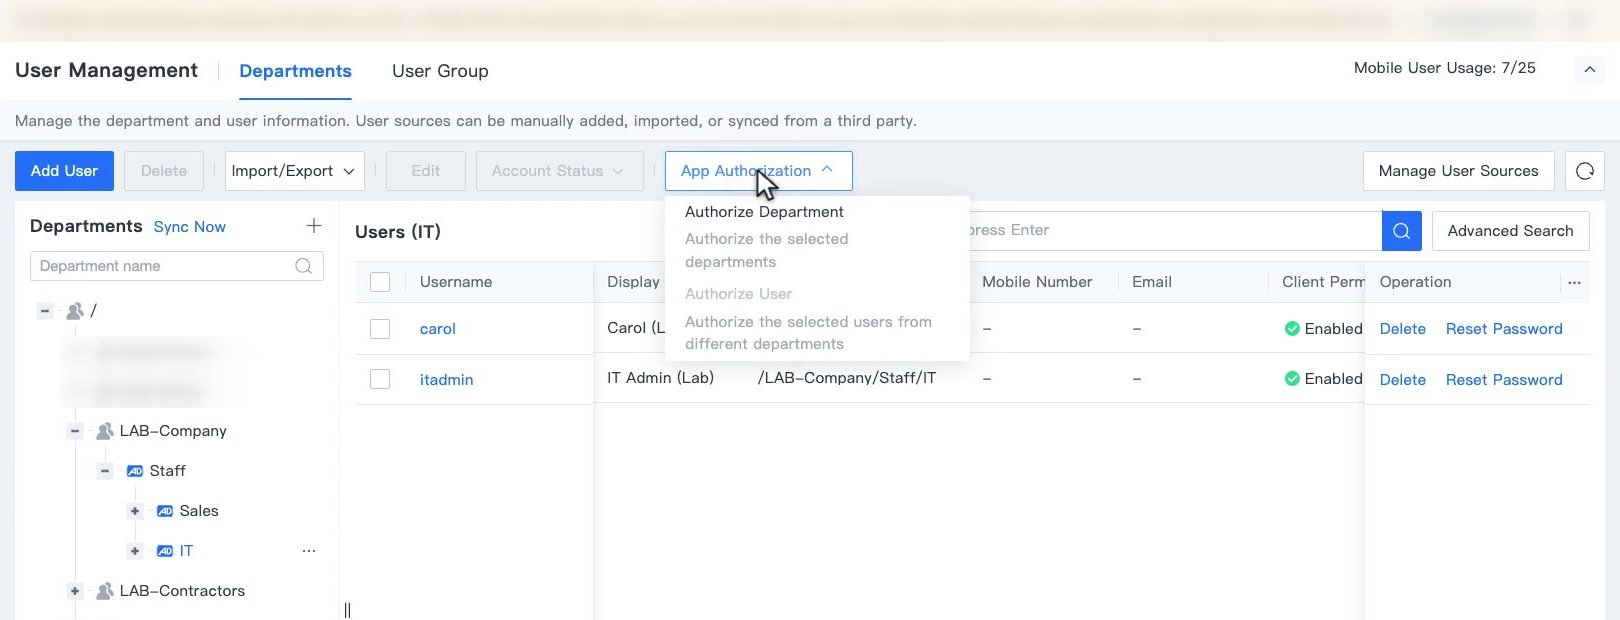Click the LAB-Contractors group icon
The width and height of the screenshot is (1620, 620).
105,591
